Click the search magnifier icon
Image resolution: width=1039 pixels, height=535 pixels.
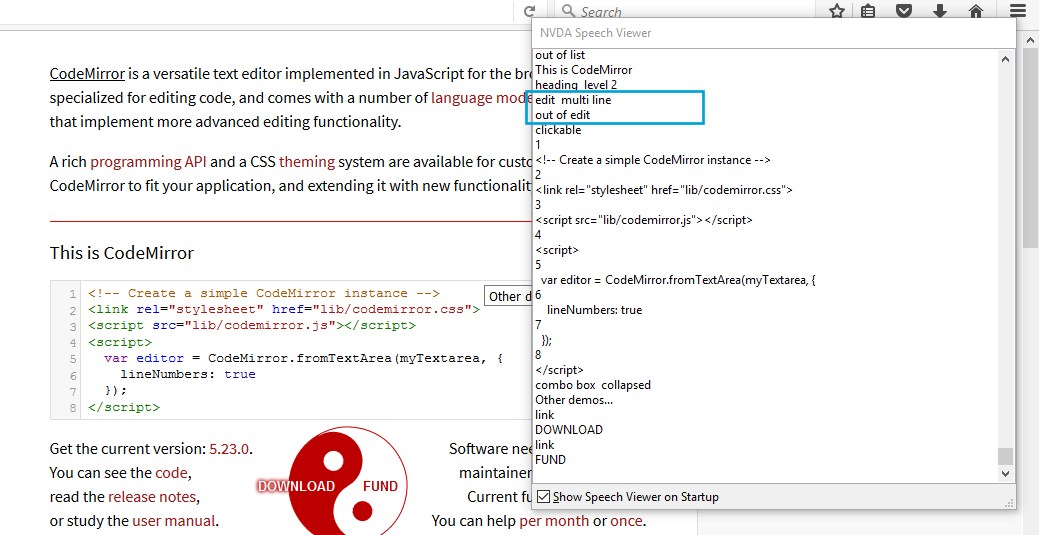coord(568,11)
